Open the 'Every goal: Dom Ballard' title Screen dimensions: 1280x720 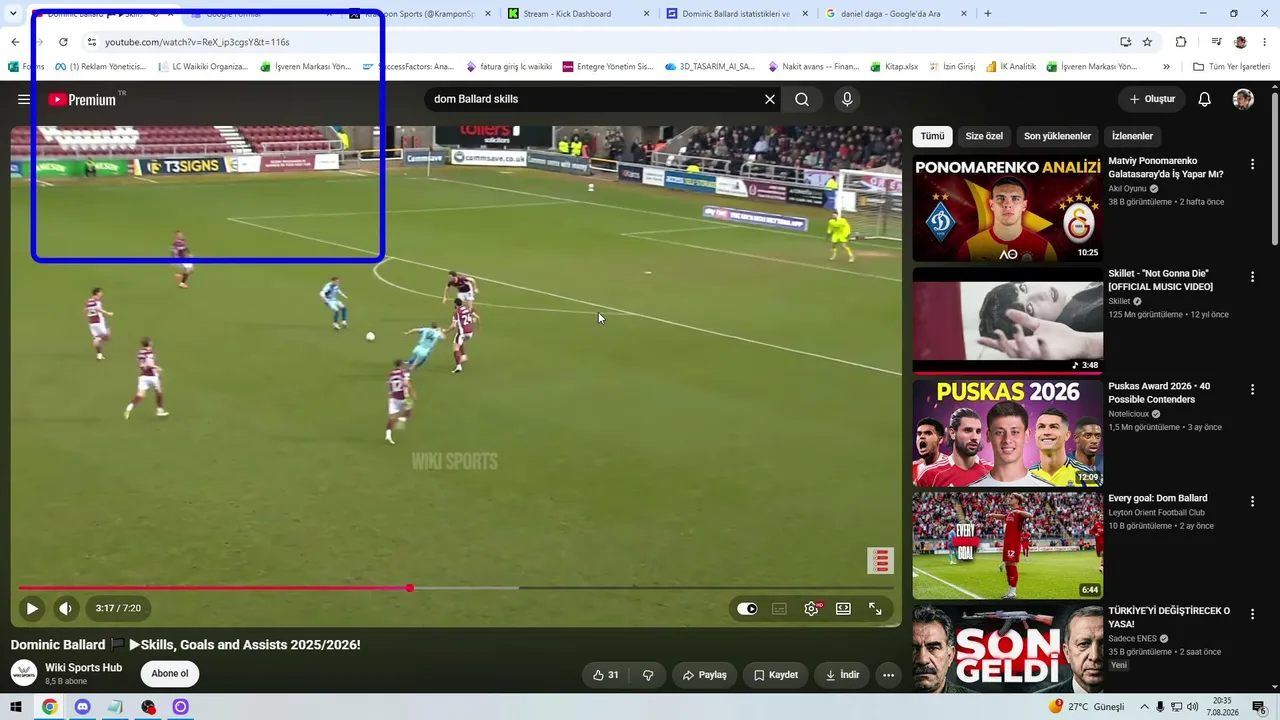(1157, 498)
